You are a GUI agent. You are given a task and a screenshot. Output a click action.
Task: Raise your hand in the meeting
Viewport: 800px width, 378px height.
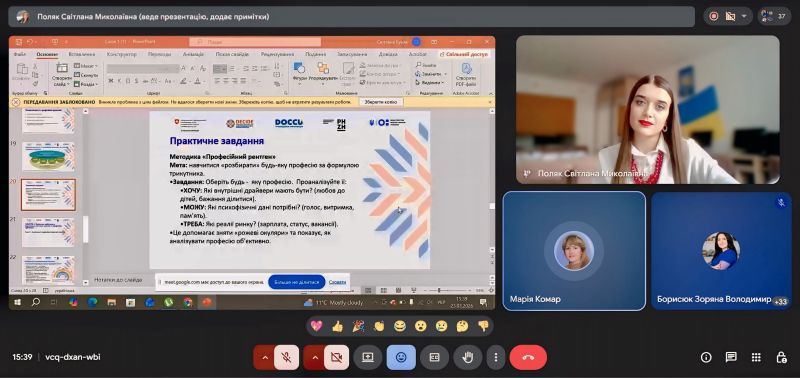click(467, 358)
